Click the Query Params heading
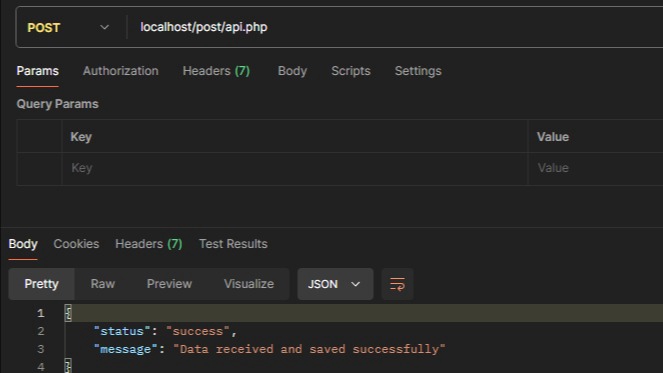This screenshot has width=663, height=373. tap(57, 104)
